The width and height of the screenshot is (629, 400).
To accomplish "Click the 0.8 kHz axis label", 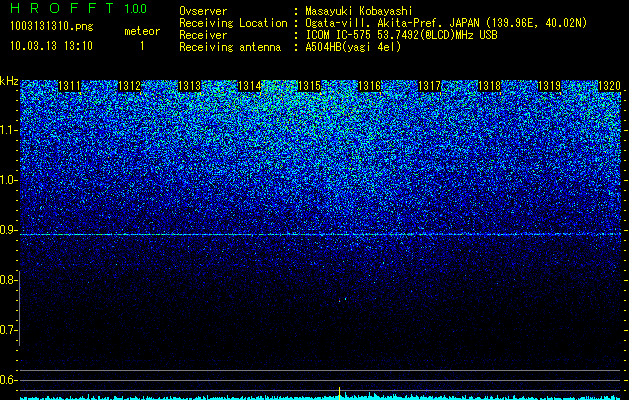I will 8,280.
